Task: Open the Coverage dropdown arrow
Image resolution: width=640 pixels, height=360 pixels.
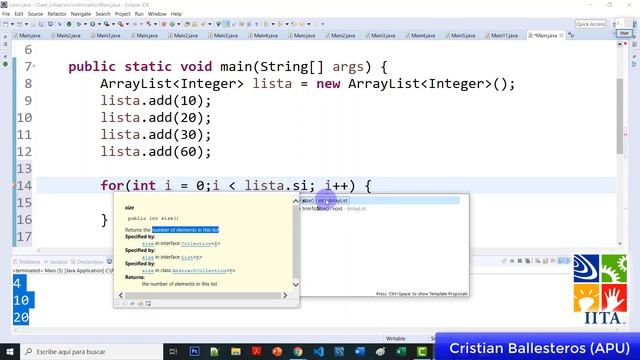Action: pyautogui.click(x=113, y=24)
